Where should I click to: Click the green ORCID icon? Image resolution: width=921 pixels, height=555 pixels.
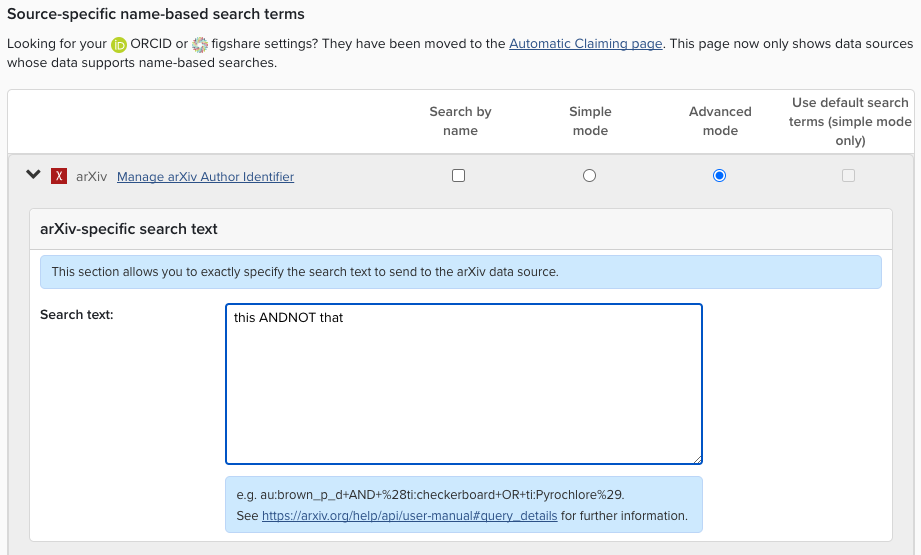coord(119,45)
